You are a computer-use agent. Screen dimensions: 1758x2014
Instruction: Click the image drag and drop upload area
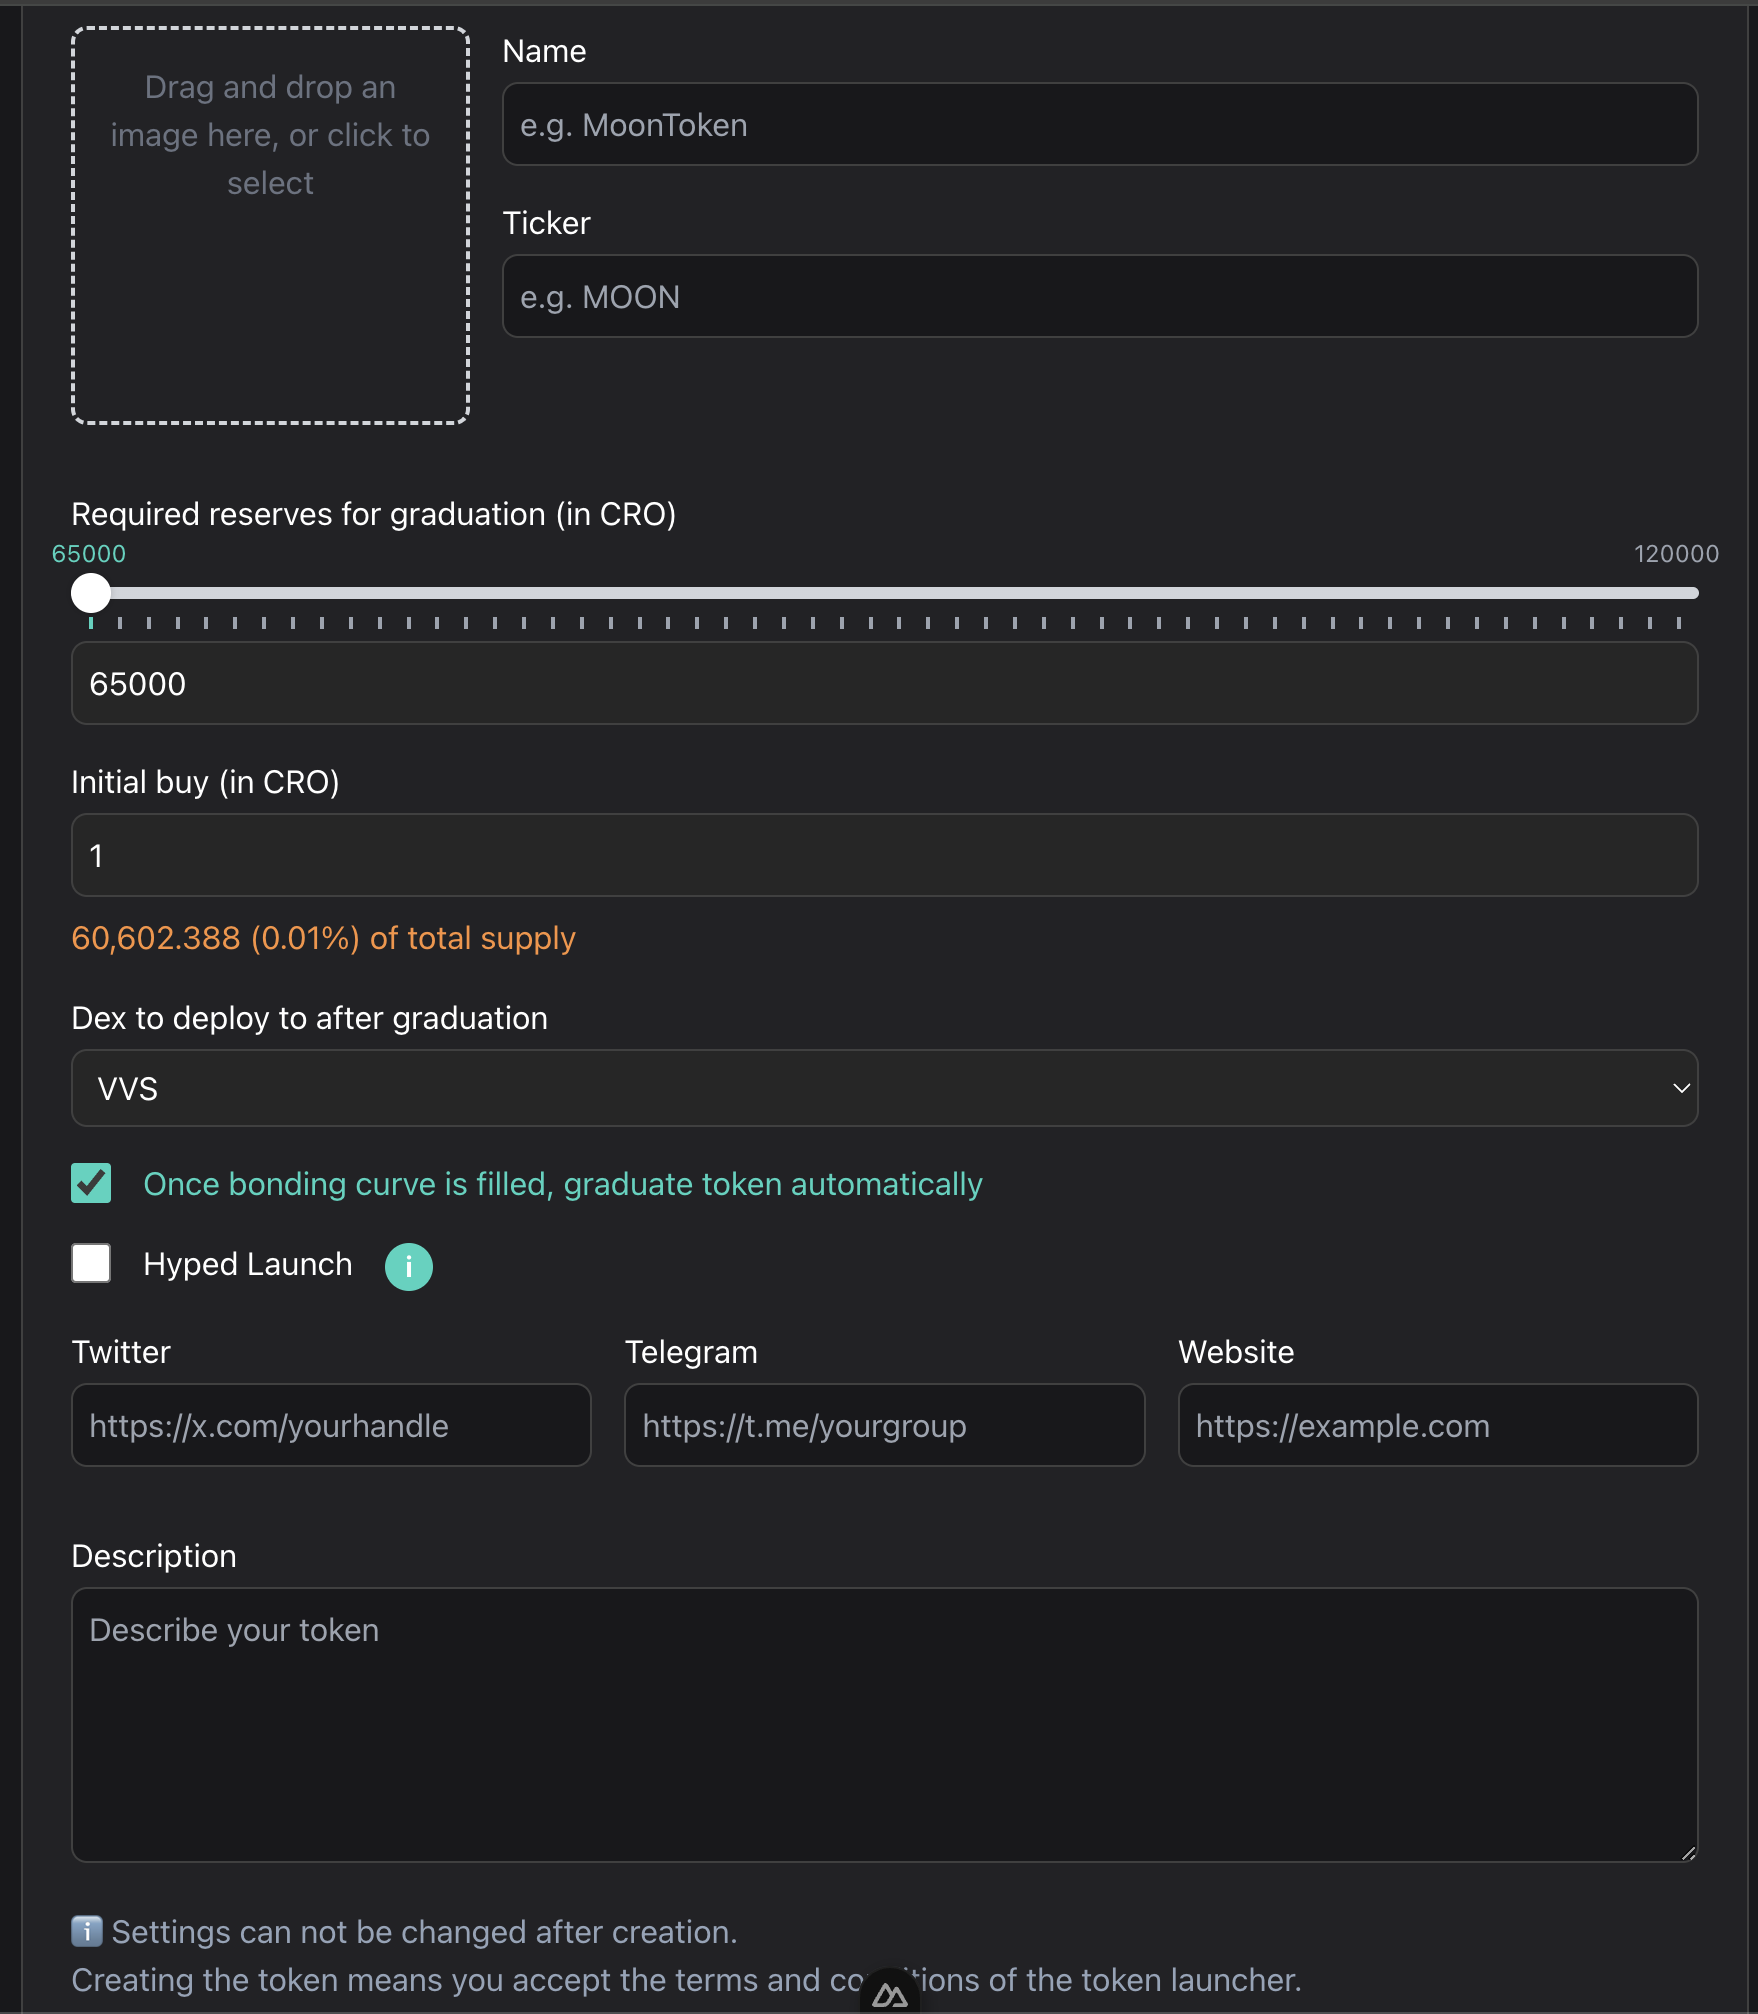point(270,226)
